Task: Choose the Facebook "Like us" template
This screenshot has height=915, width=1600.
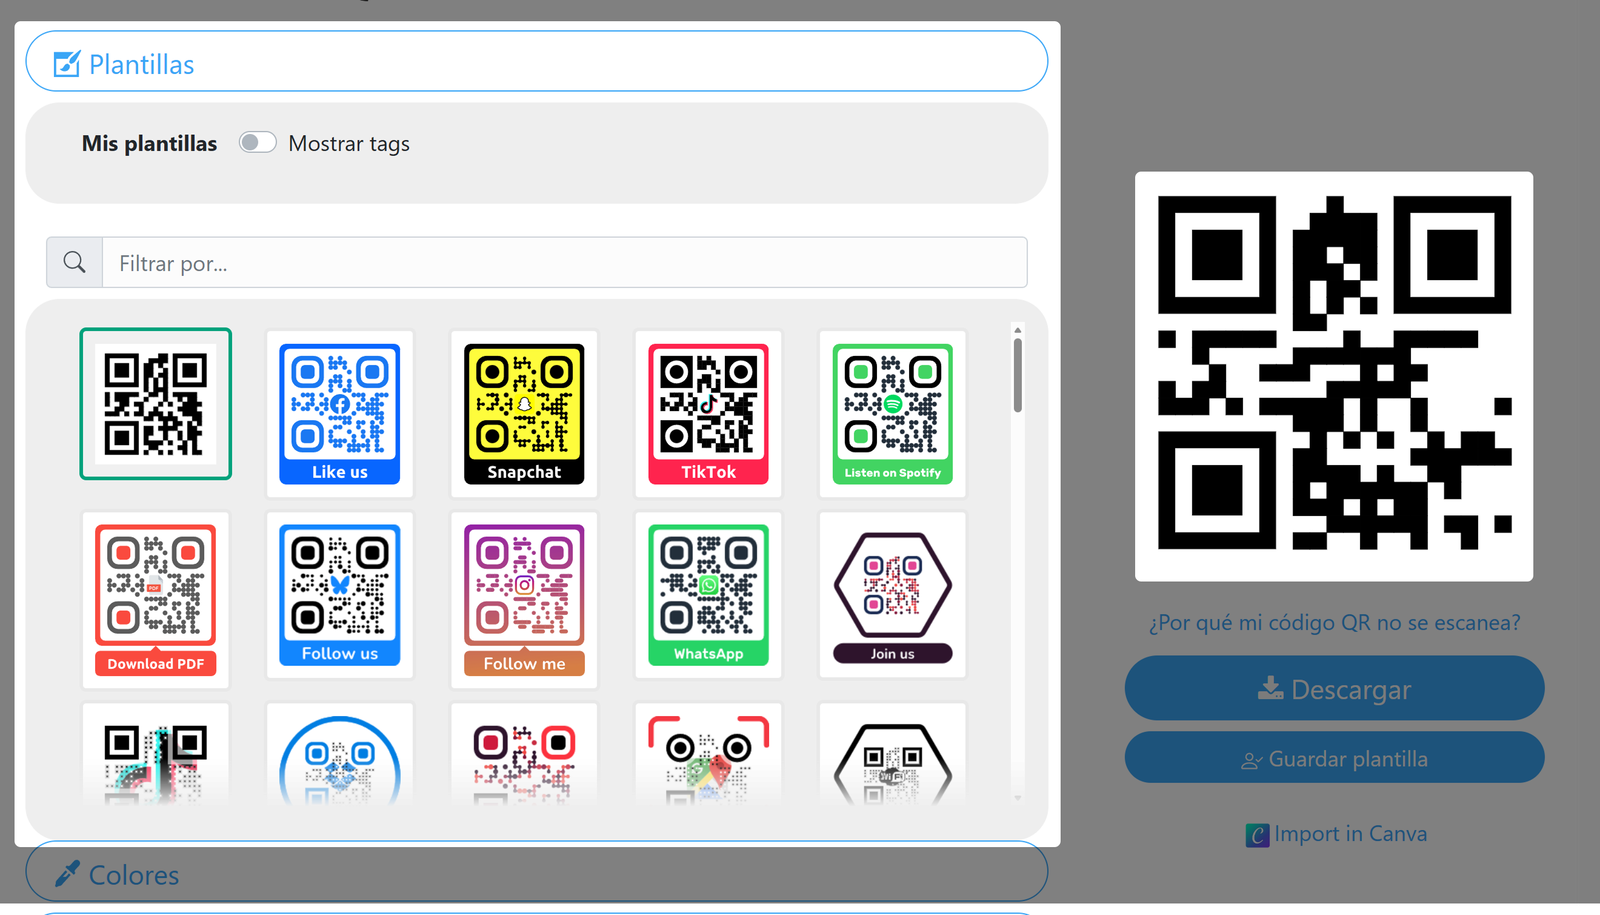Action: pos(340,414)
